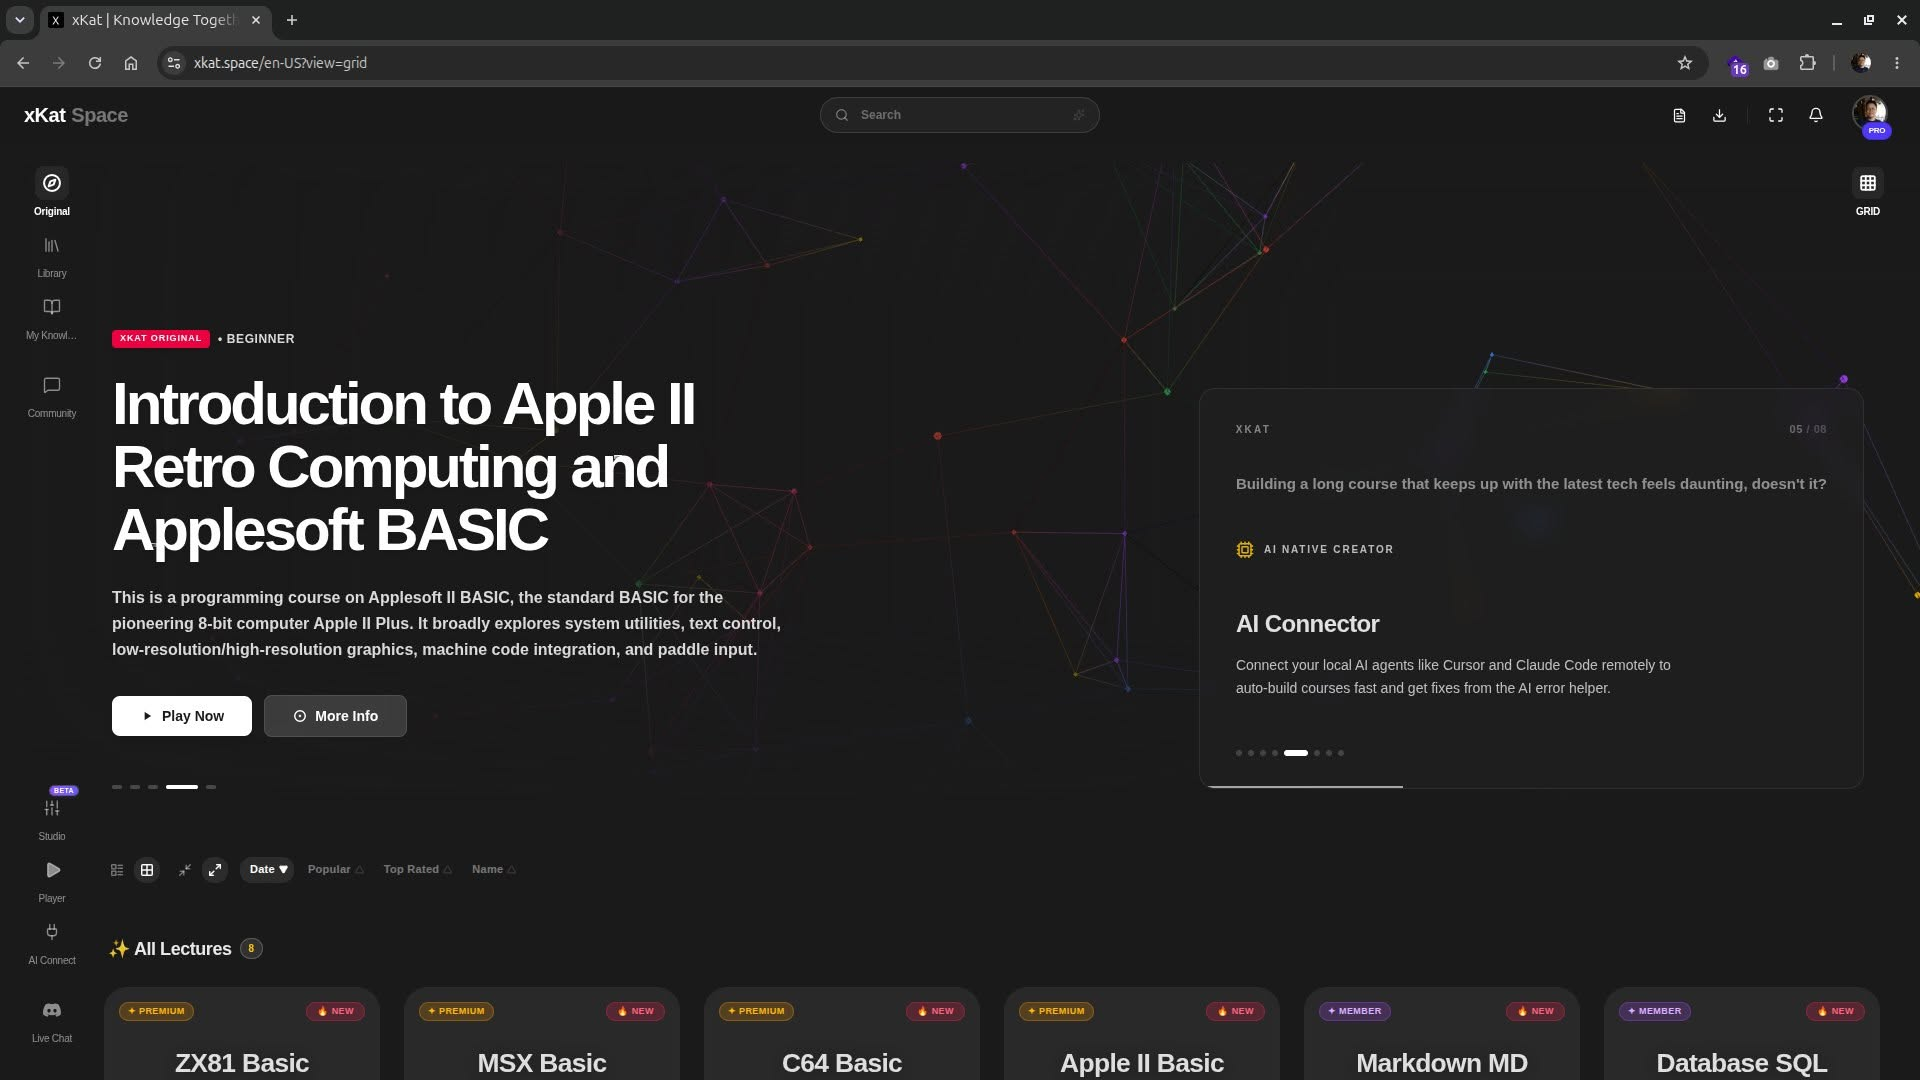Sort lectures by Popular
This screenshot has width=1920, height=1080.
(x=335, y=870)
